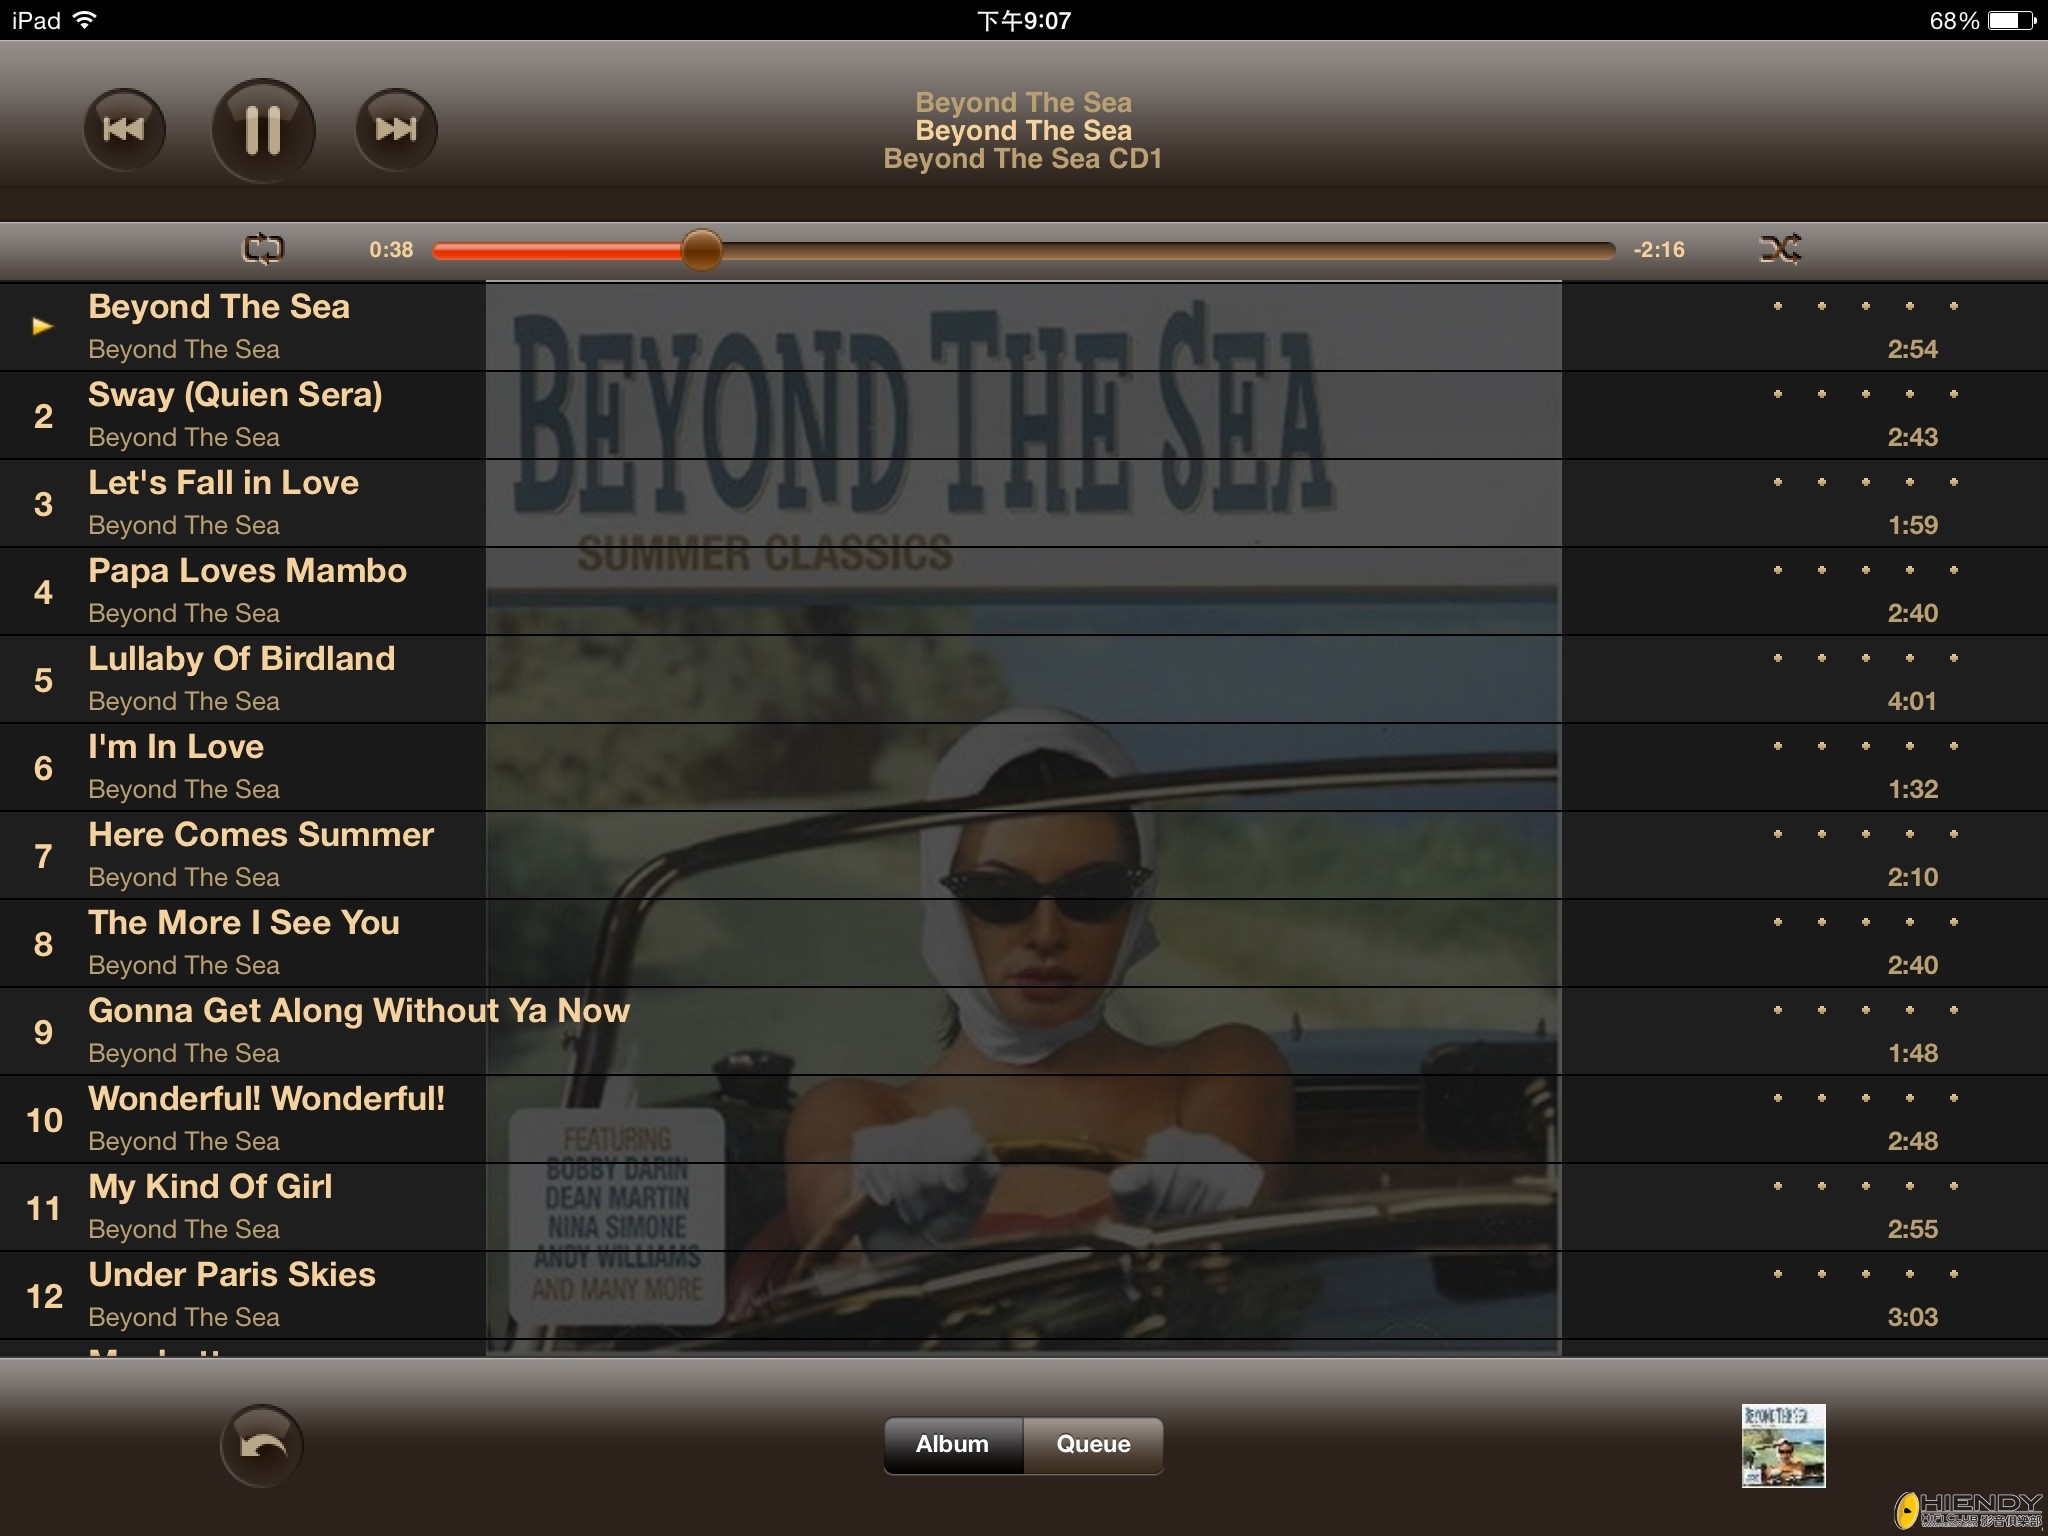Switch to the Queue tab
The width and height of the screenshot is (2048, 1536).
(x=1093, y=1444)
